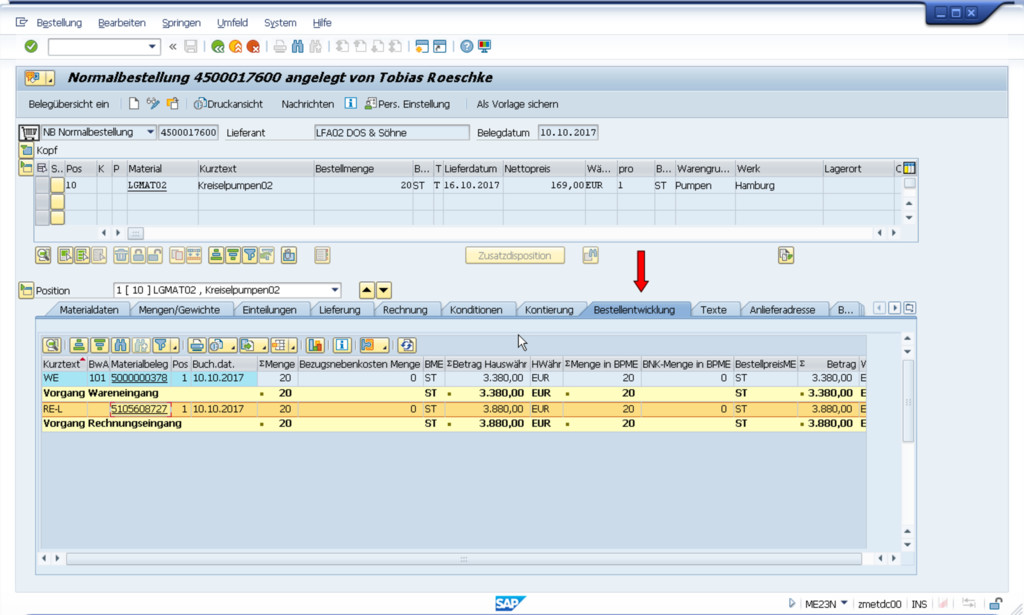Click the green Back arrow icon
The height and width of the screenshot is (615, 1024).
pyautogui.click(x=217, y=46)
